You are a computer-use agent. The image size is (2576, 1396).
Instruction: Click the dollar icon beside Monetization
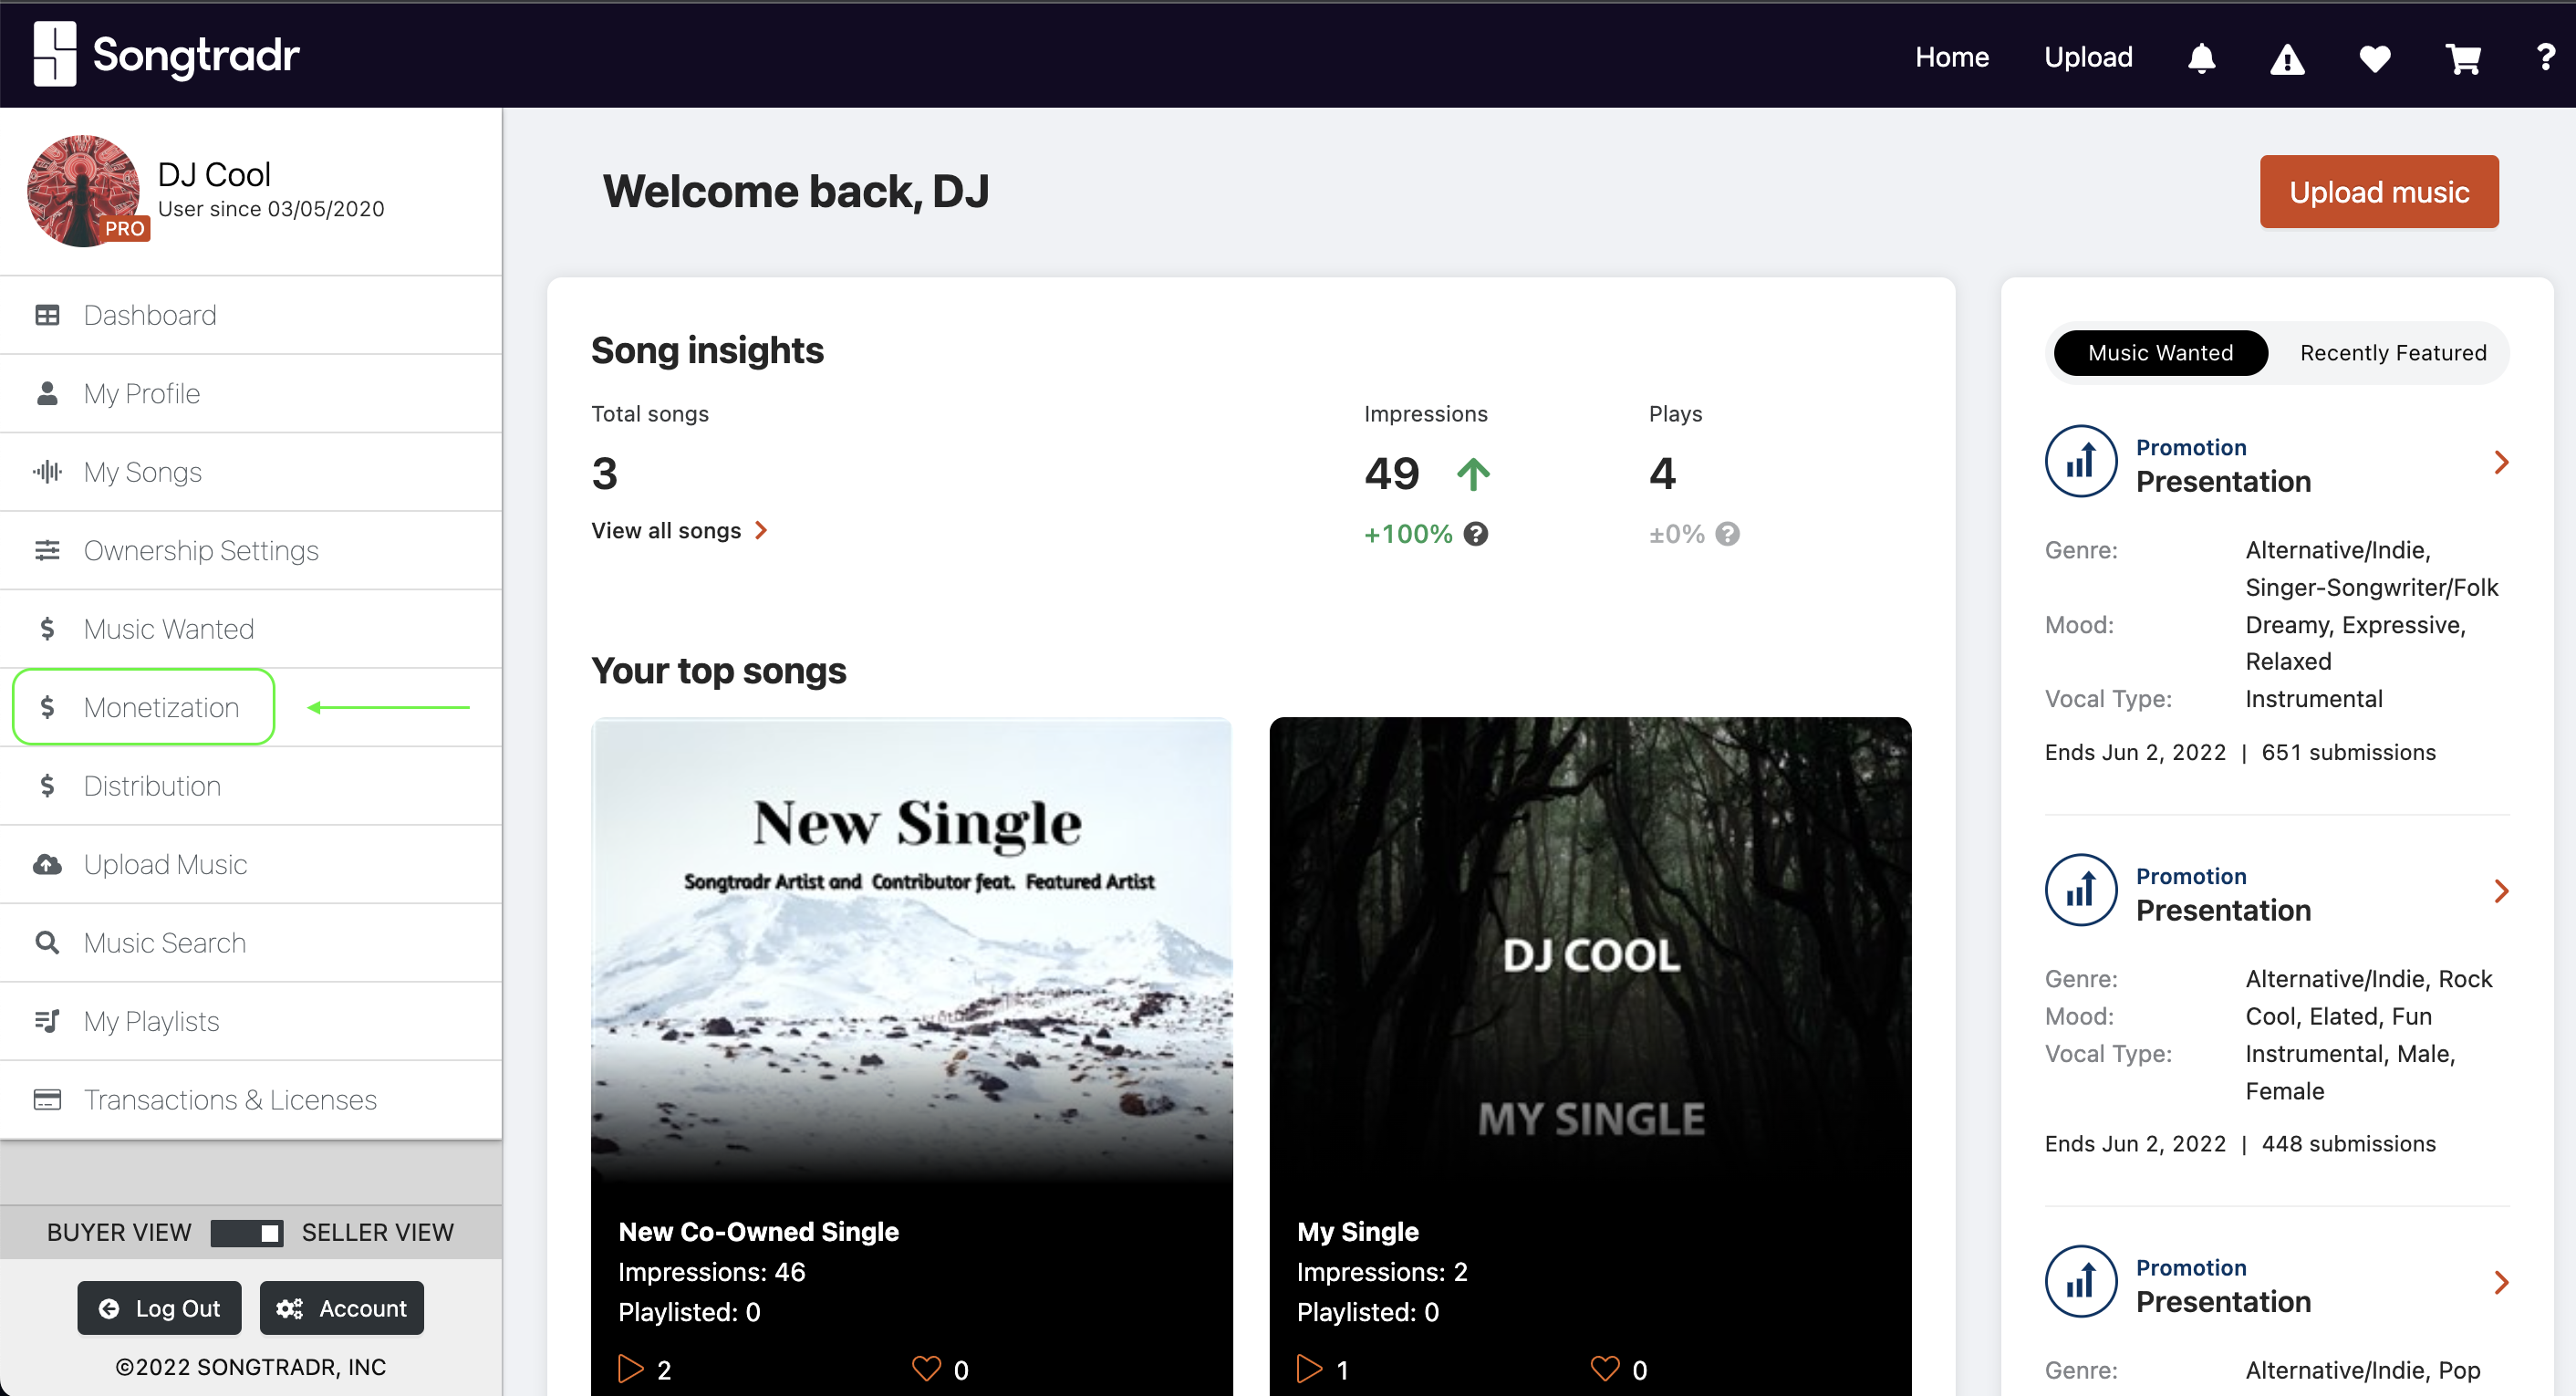tap(47, 707)
